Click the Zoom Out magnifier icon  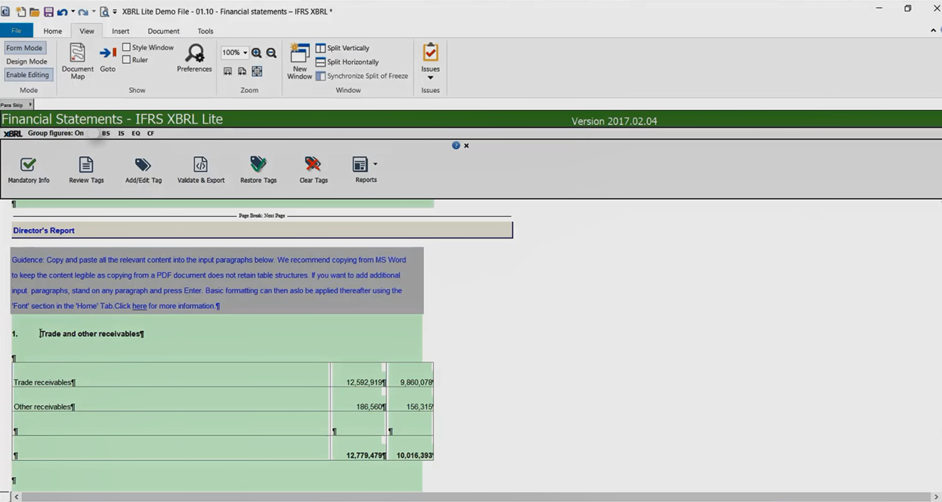272,53
